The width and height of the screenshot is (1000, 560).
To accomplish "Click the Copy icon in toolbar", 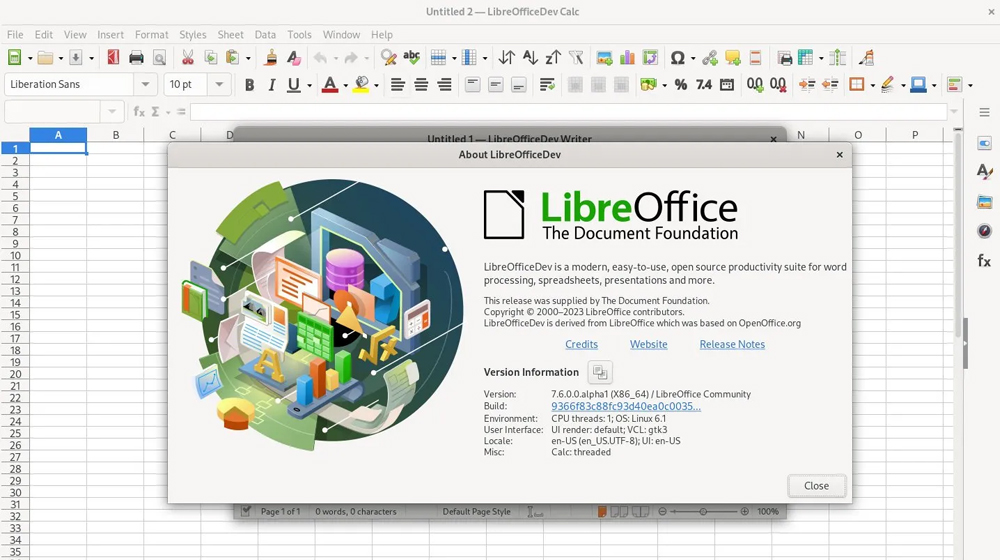I will coord(210,58).
